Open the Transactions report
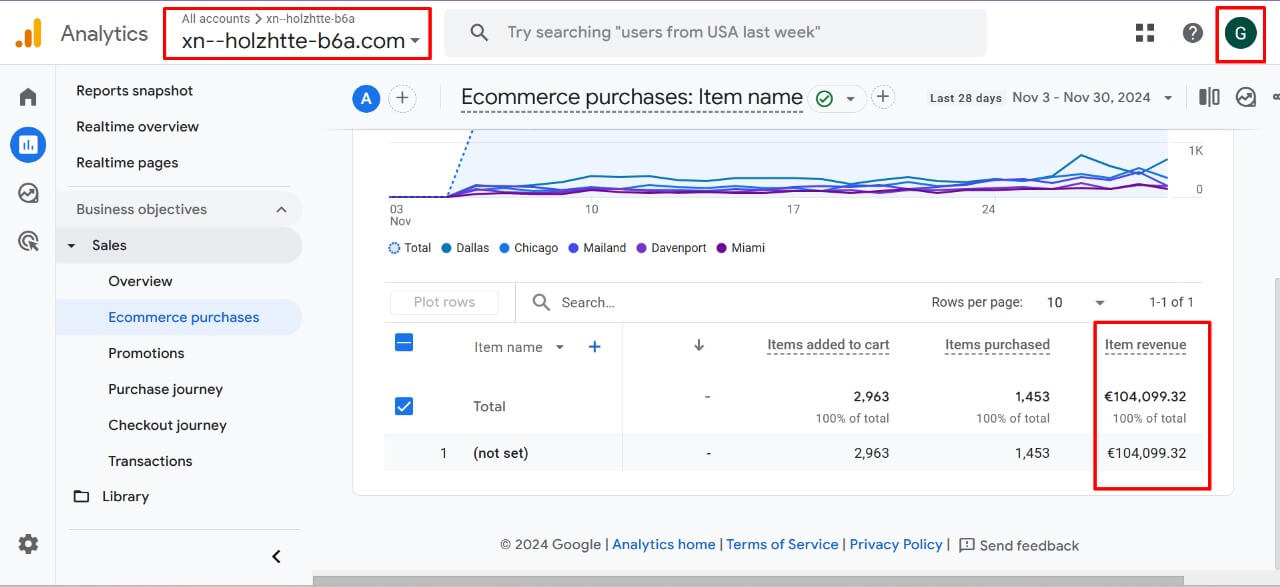1280x587 pixels. tap(150, 461)
